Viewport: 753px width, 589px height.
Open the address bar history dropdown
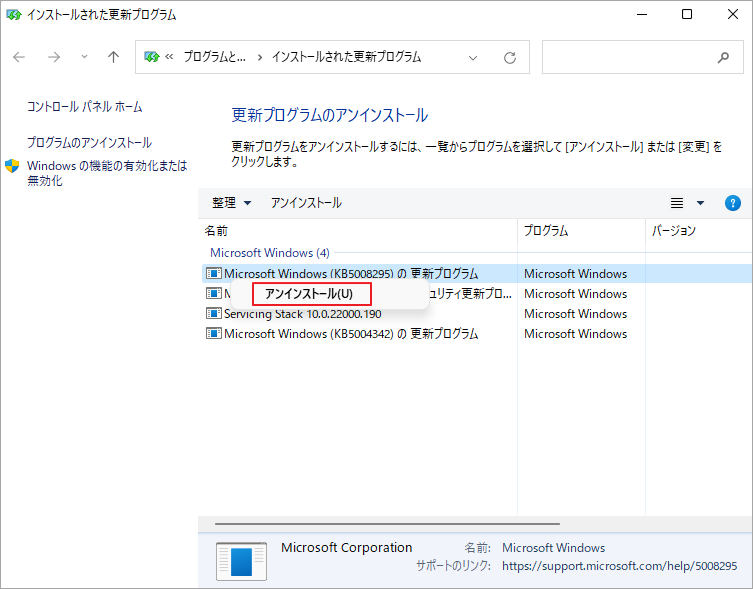click(x=473, y=58)
